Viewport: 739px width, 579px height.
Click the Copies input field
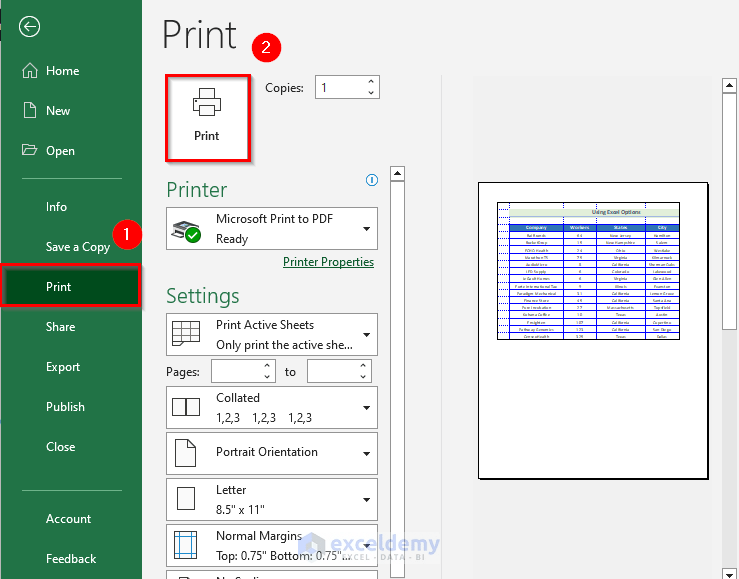[347, 87]
